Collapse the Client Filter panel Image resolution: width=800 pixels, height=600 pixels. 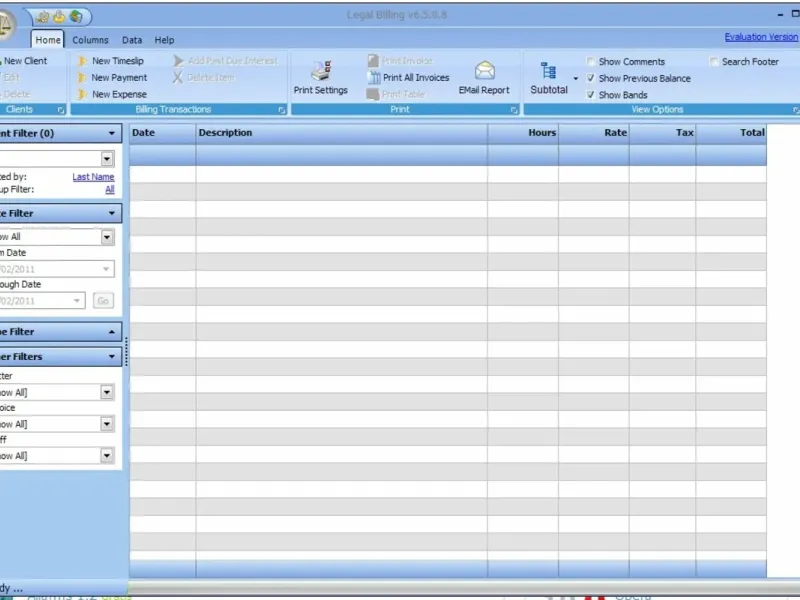click(111, 134)
